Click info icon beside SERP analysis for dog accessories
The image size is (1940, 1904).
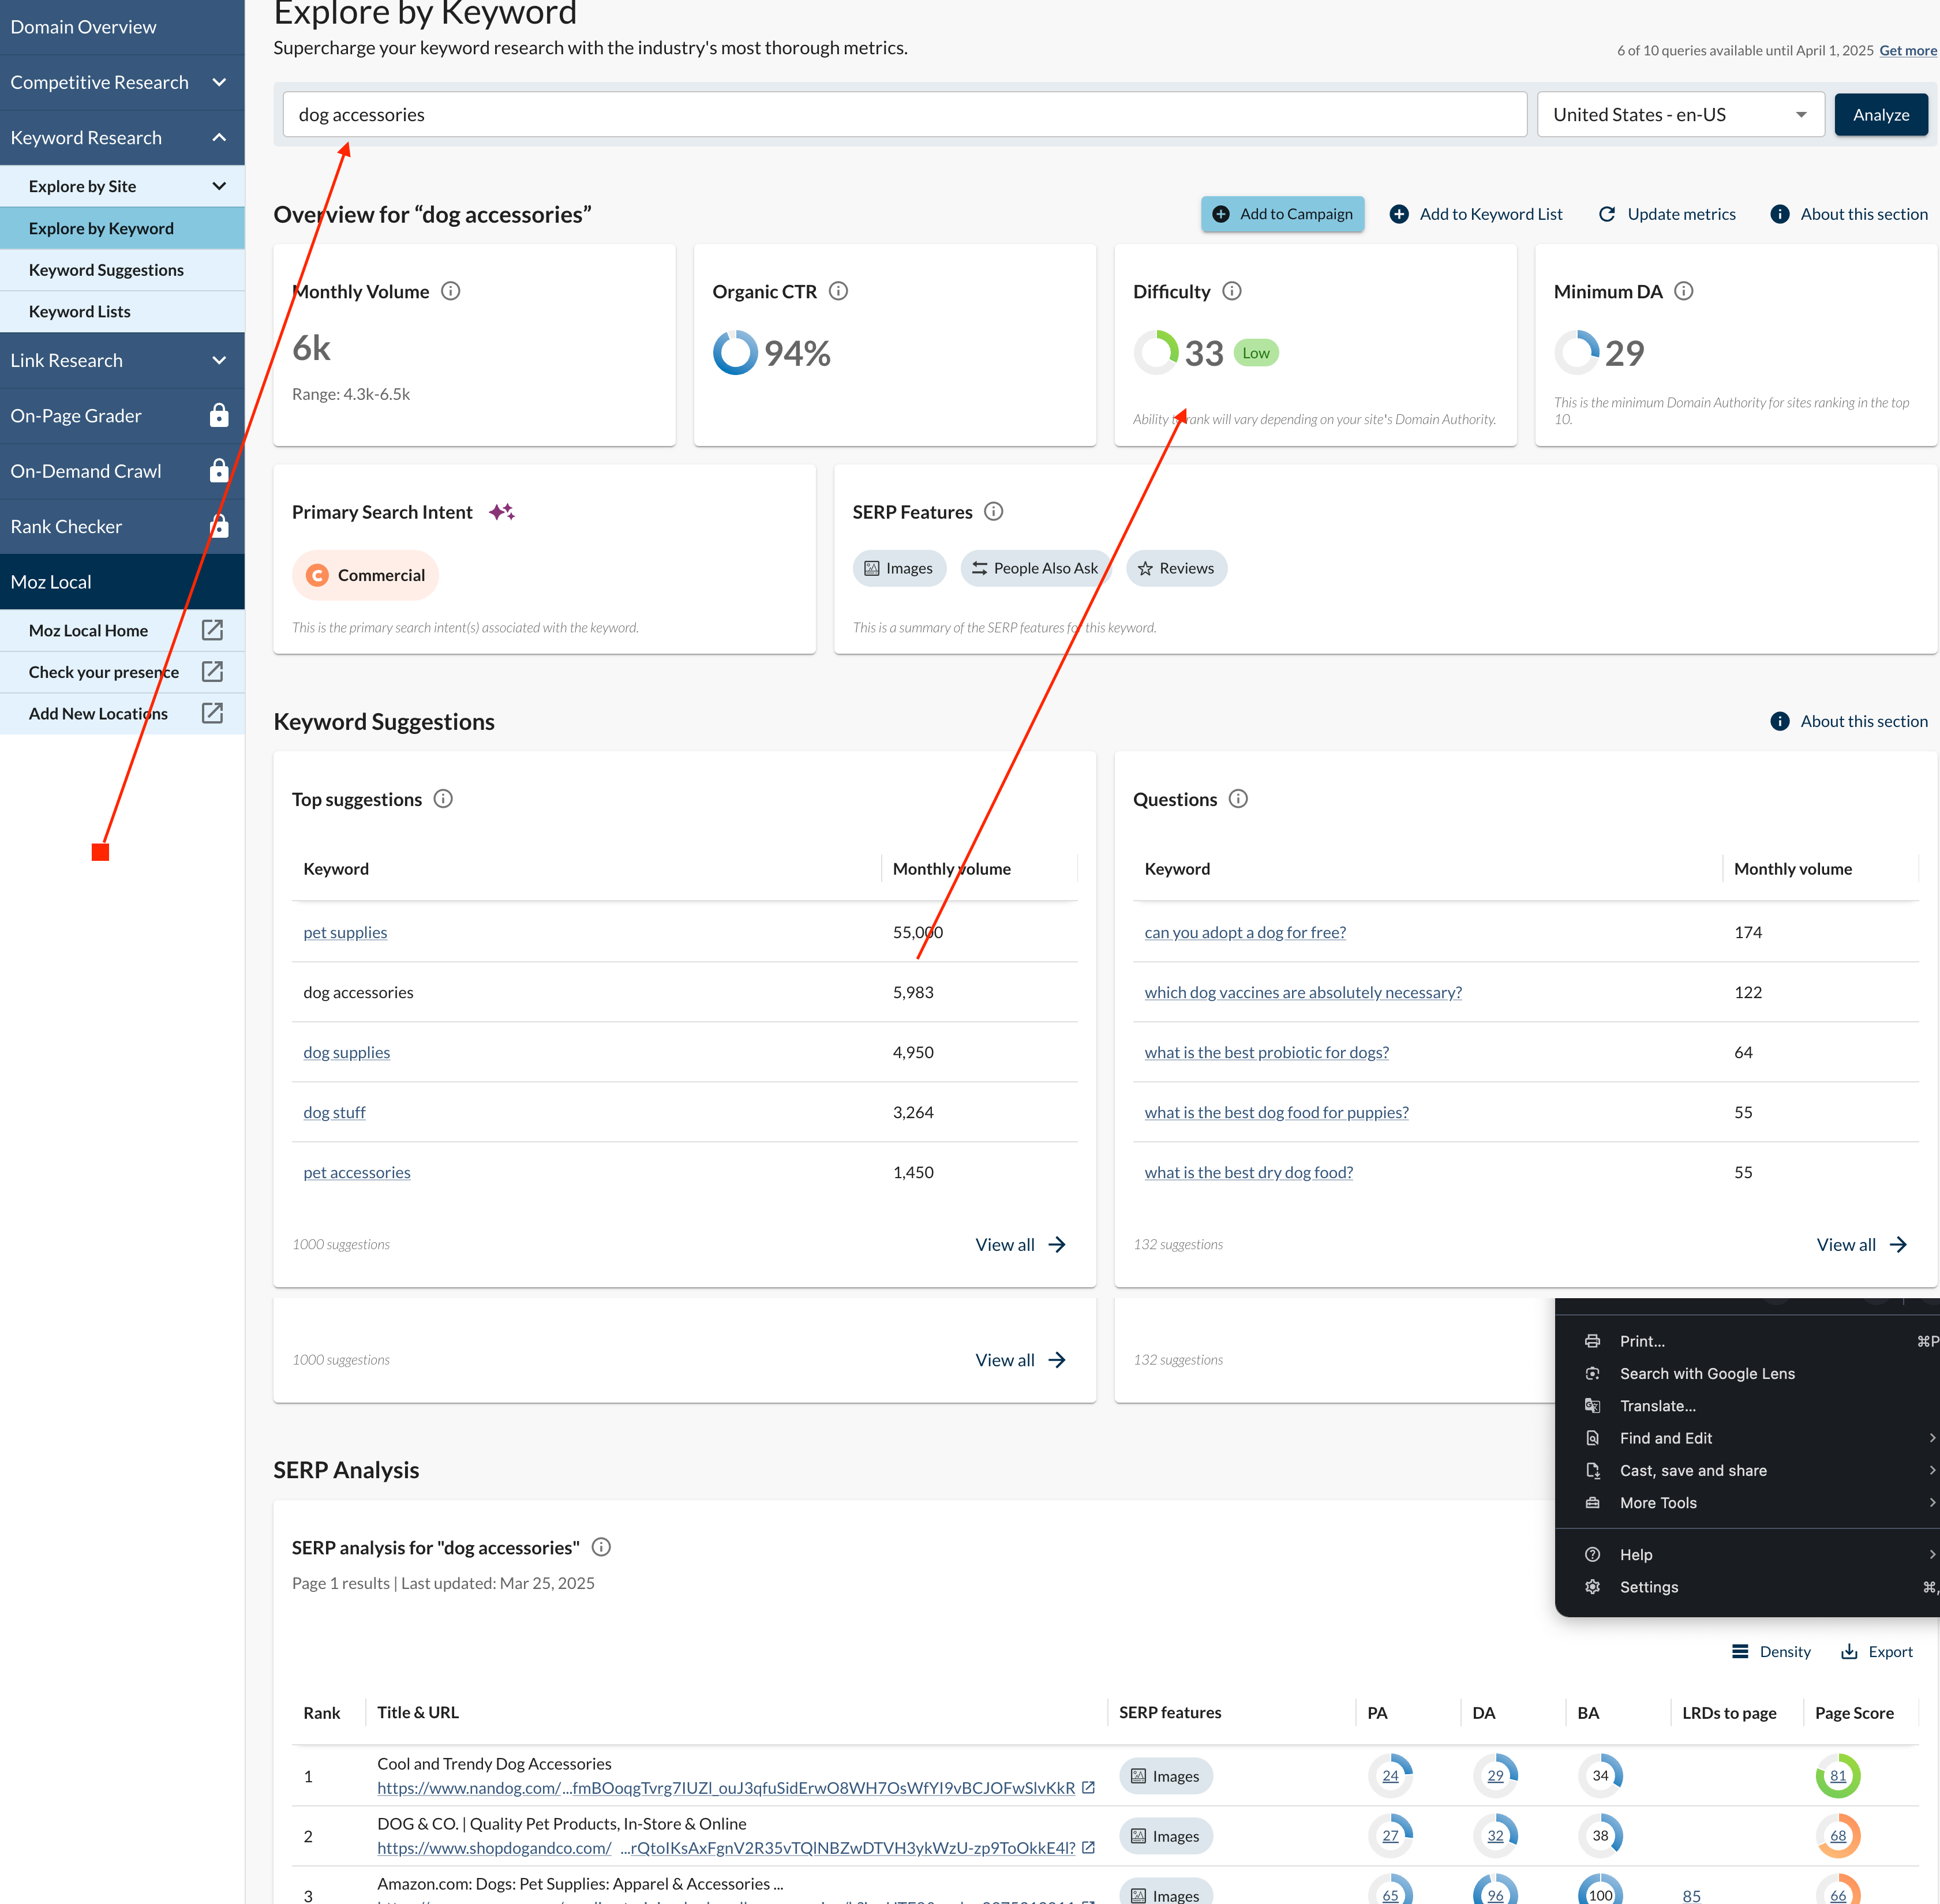[601, 1547]
